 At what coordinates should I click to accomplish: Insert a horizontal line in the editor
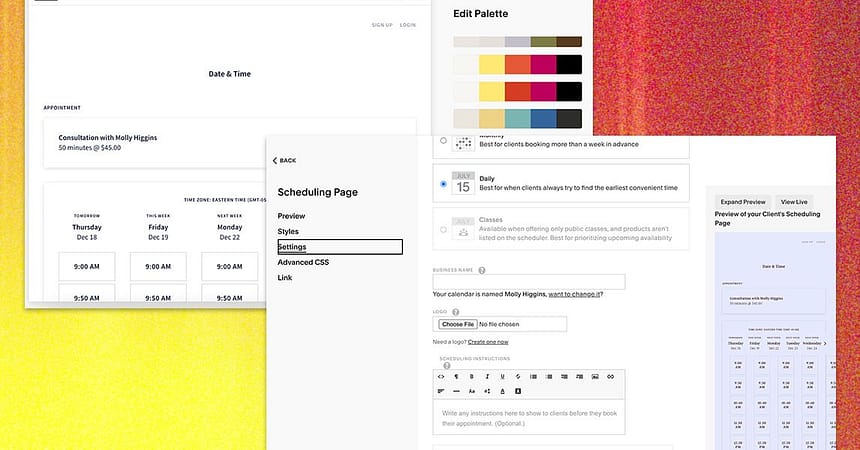coord(456,390)
